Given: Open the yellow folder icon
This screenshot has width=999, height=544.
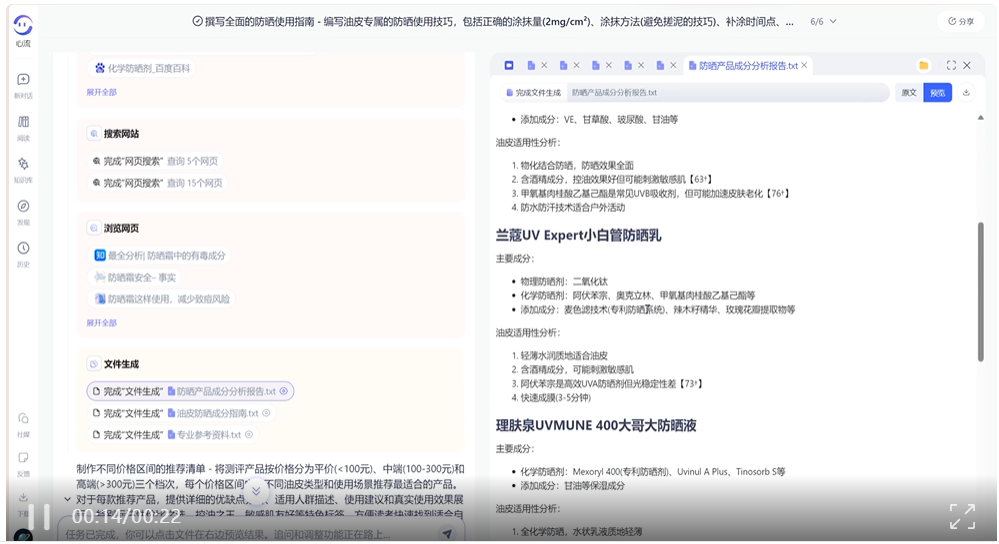Looking at the screenshot, I should click(x=923, y=66).
